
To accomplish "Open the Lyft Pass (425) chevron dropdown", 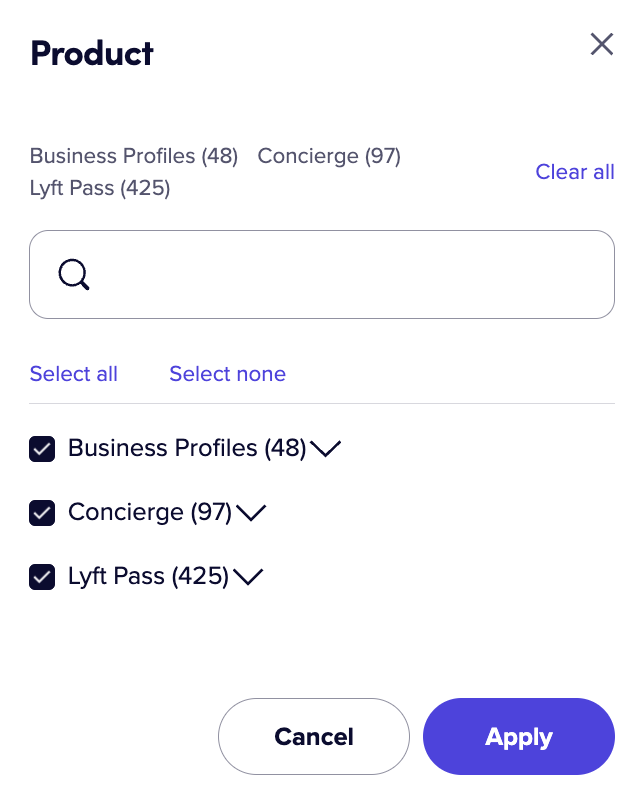I will pos(248,577).
